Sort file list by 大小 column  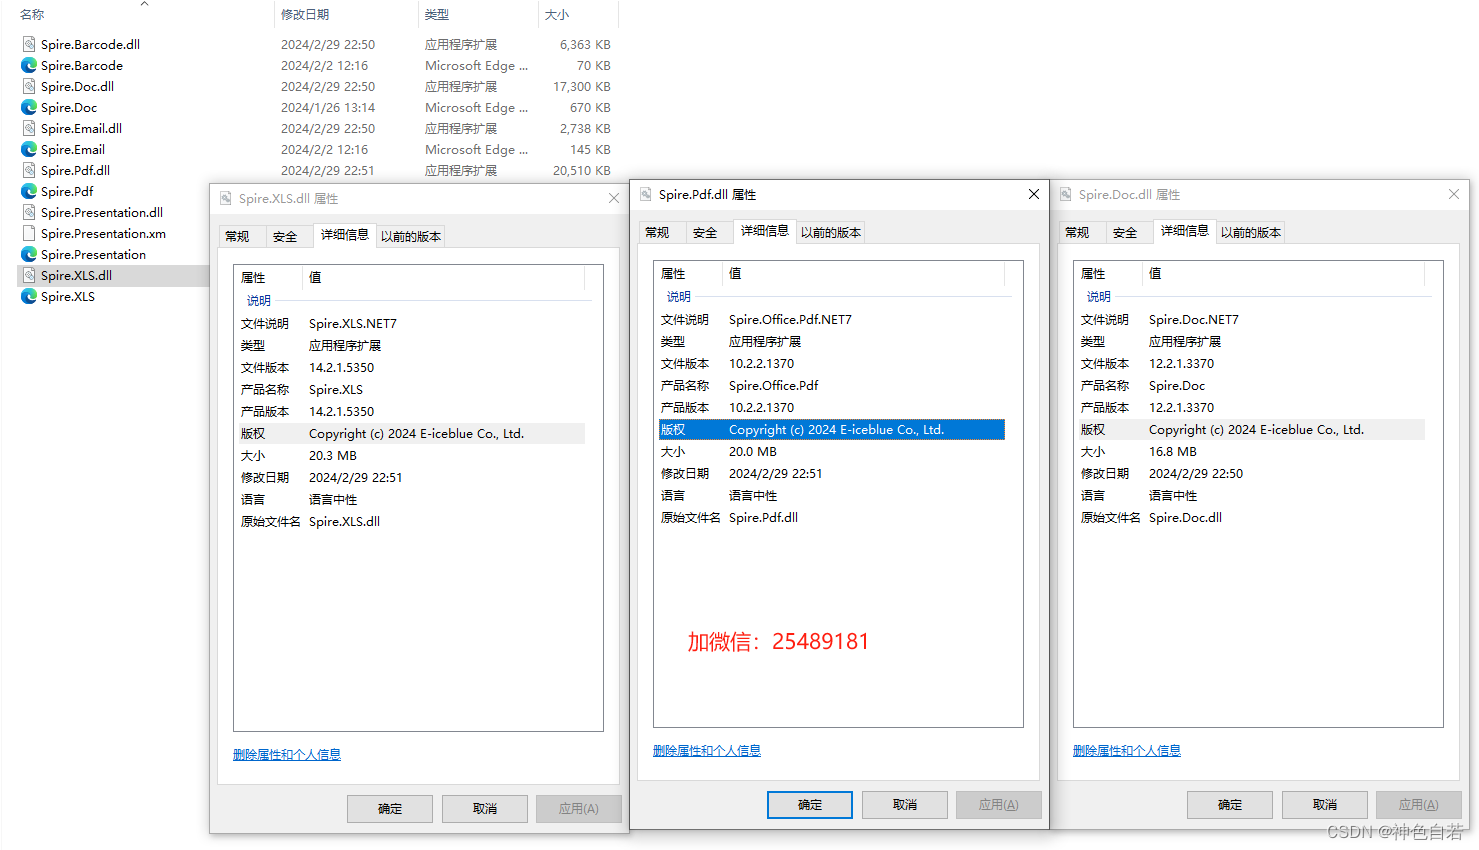click(557, 15)
